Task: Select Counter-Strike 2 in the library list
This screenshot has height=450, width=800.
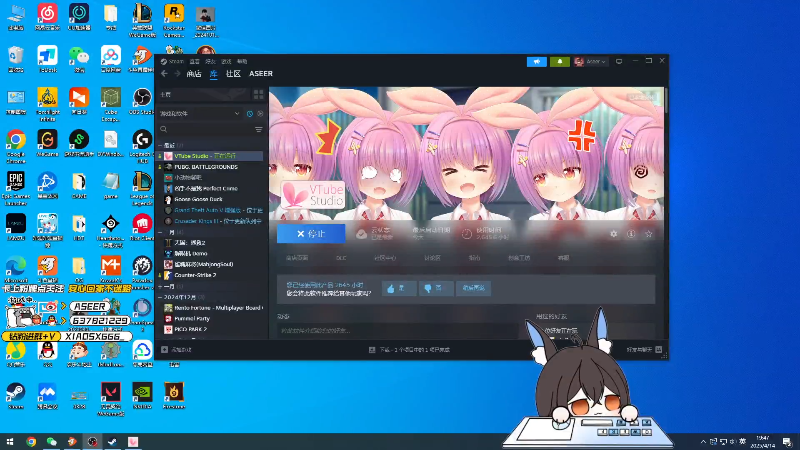Action: point(210,275)
